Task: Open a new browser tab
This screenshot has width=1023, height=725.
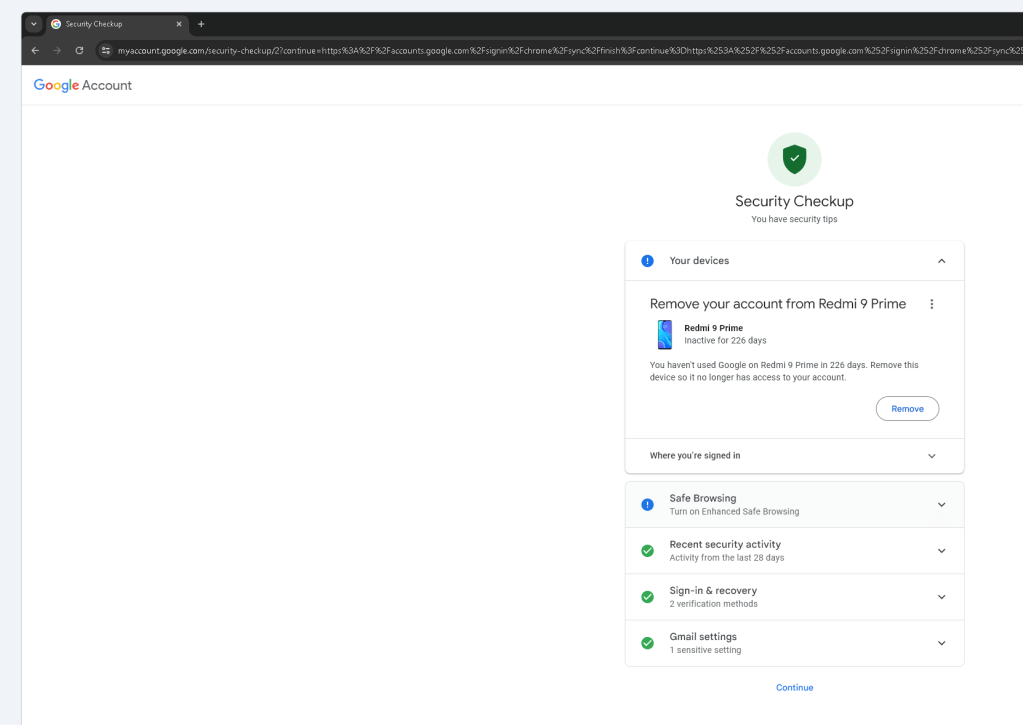Action: click(201, 24)
